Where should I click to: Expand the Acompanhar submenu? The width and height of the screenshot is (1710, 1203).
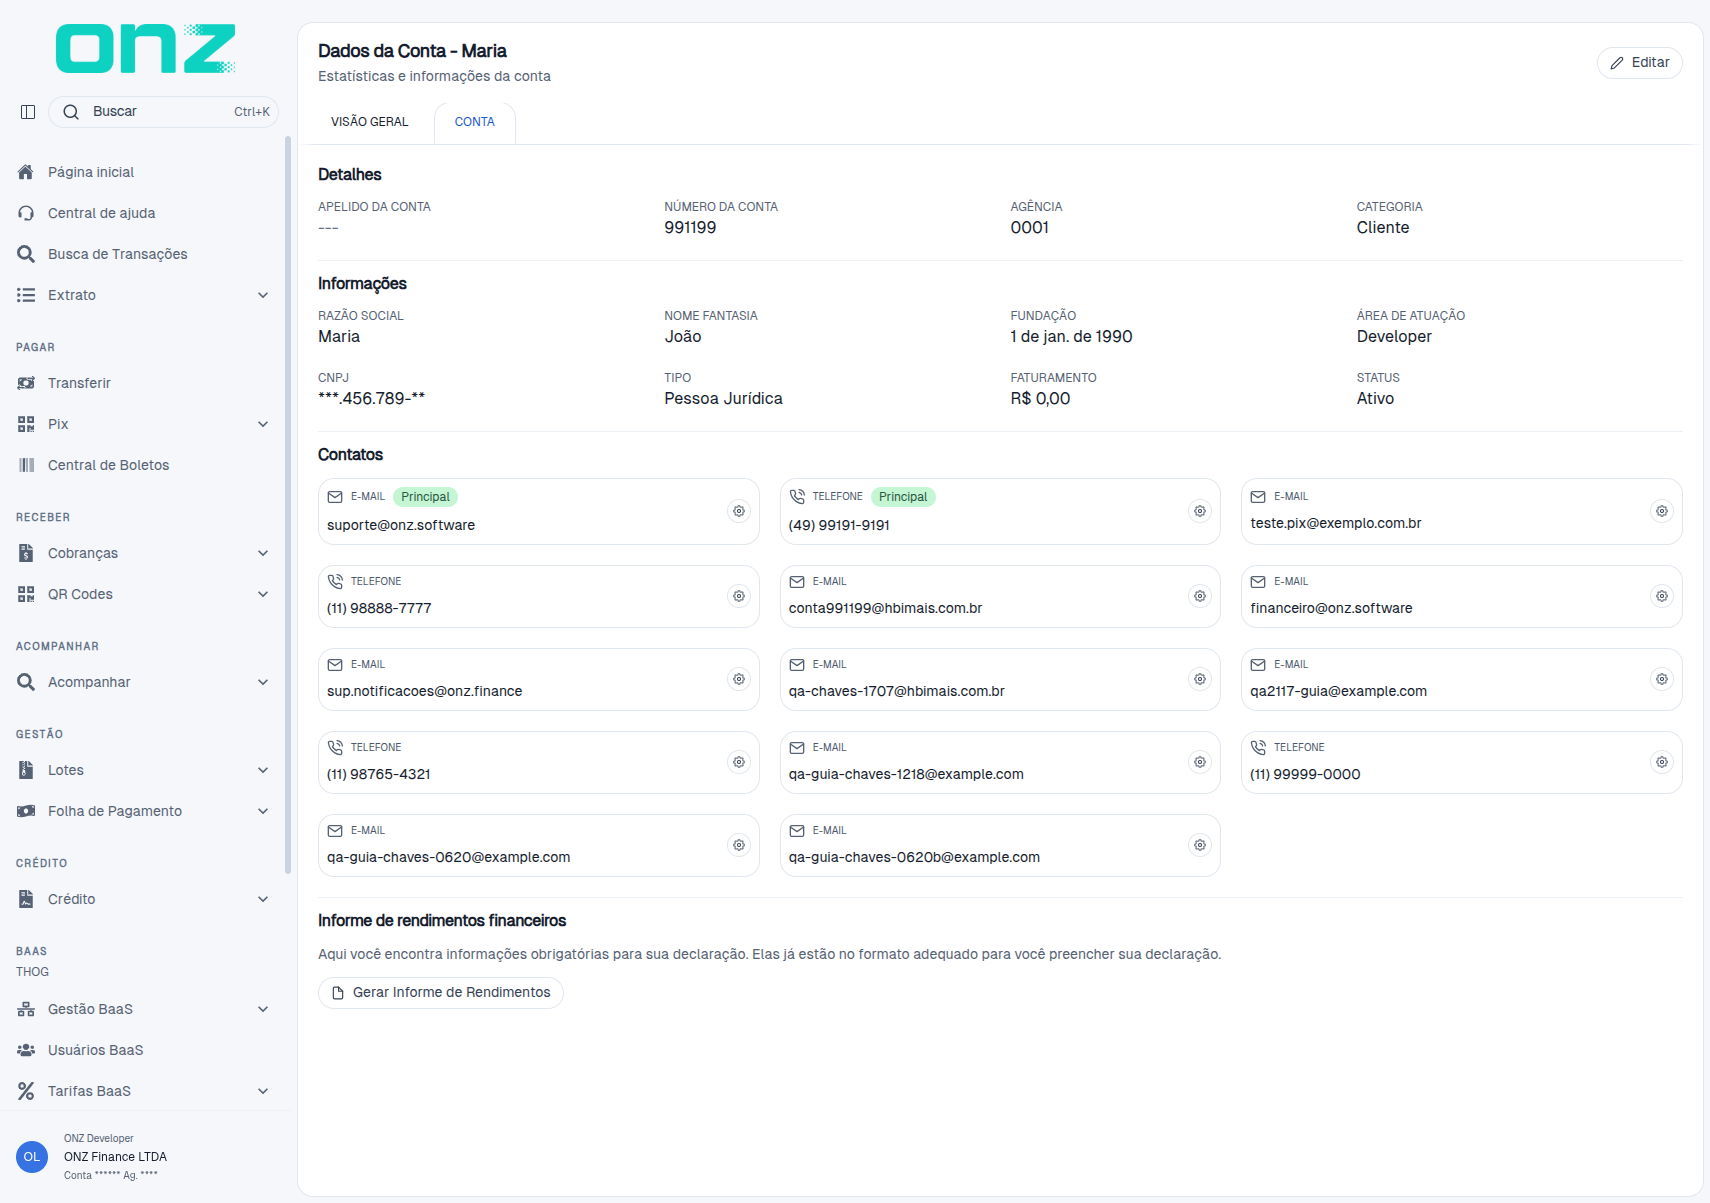[x=263, y=682]
